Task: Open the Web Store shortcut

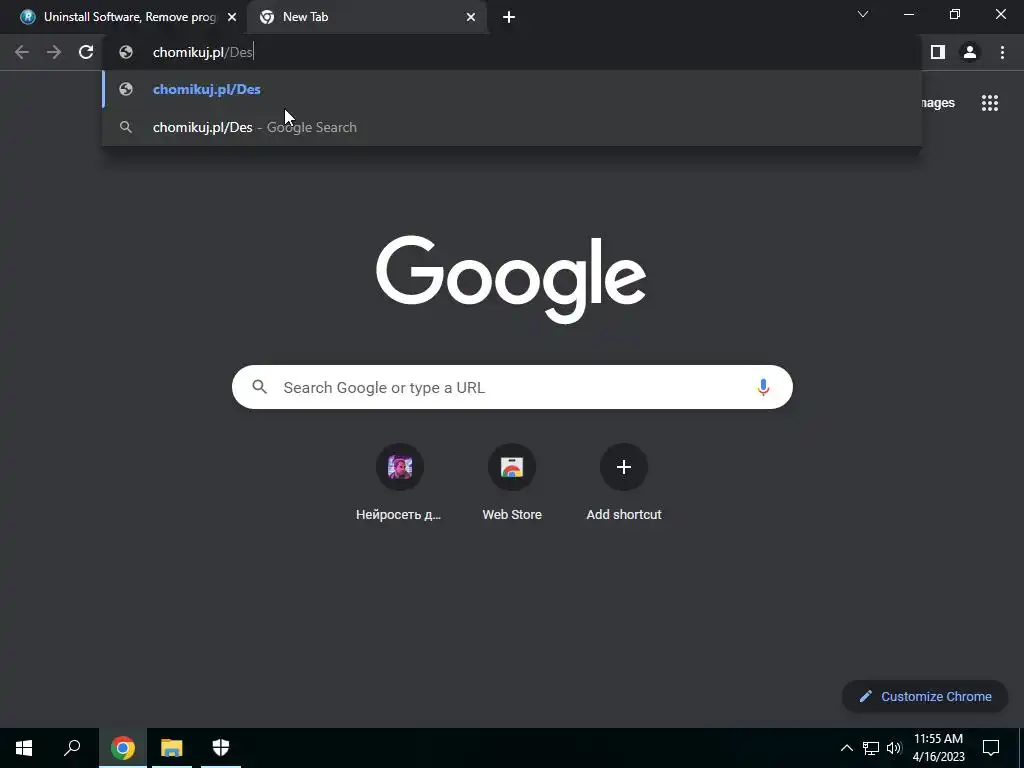Action: coord(512,483)
